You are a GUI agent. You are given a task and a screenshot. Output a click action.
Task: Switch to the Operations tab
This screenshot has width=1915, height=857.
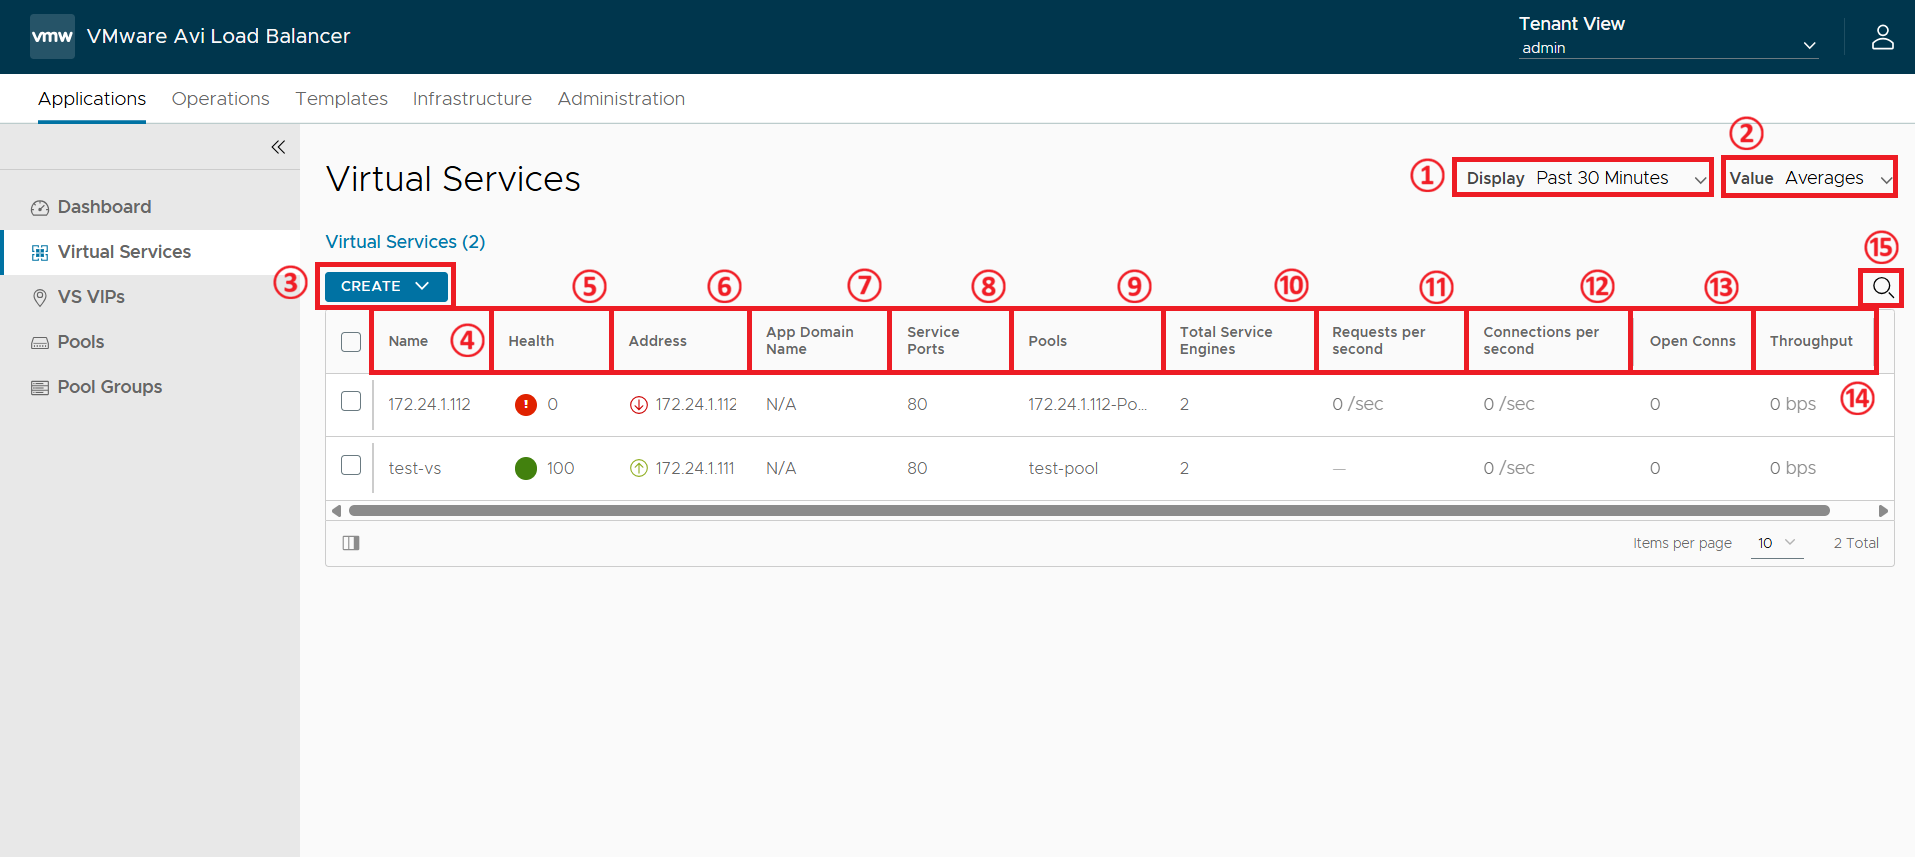click(x=221, y=99)
